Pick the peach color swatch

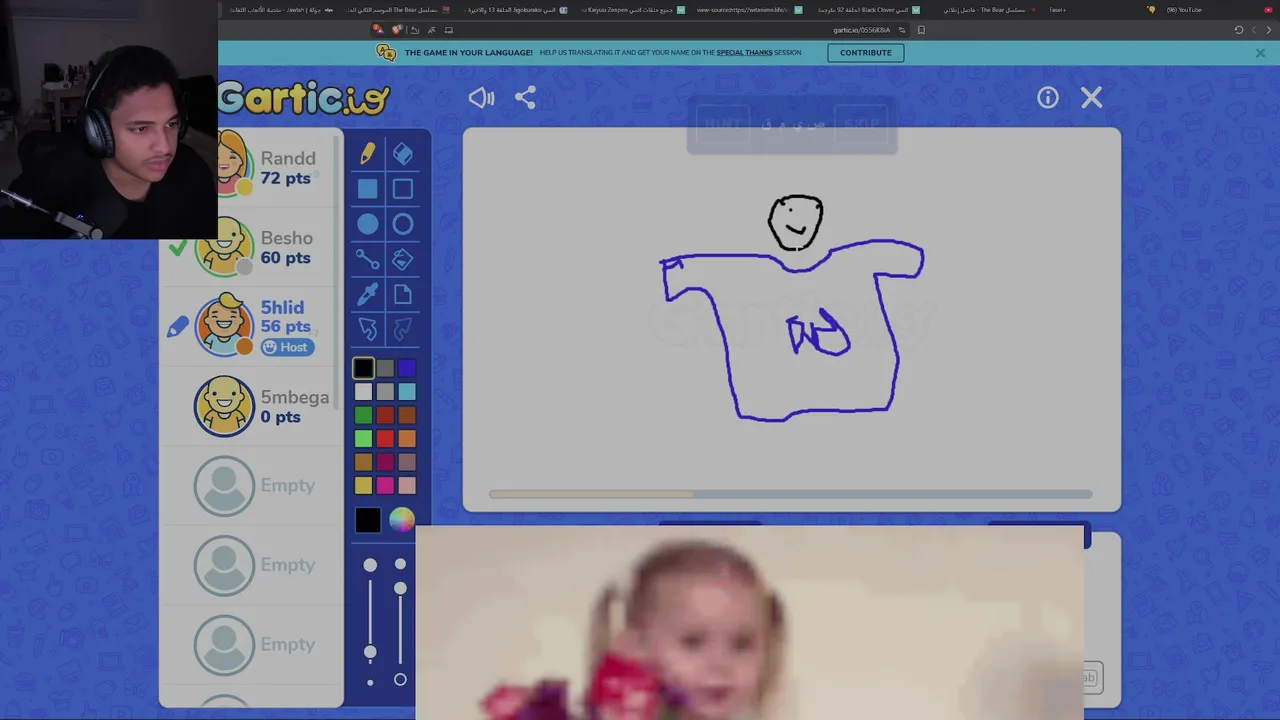tap(407, 485)
